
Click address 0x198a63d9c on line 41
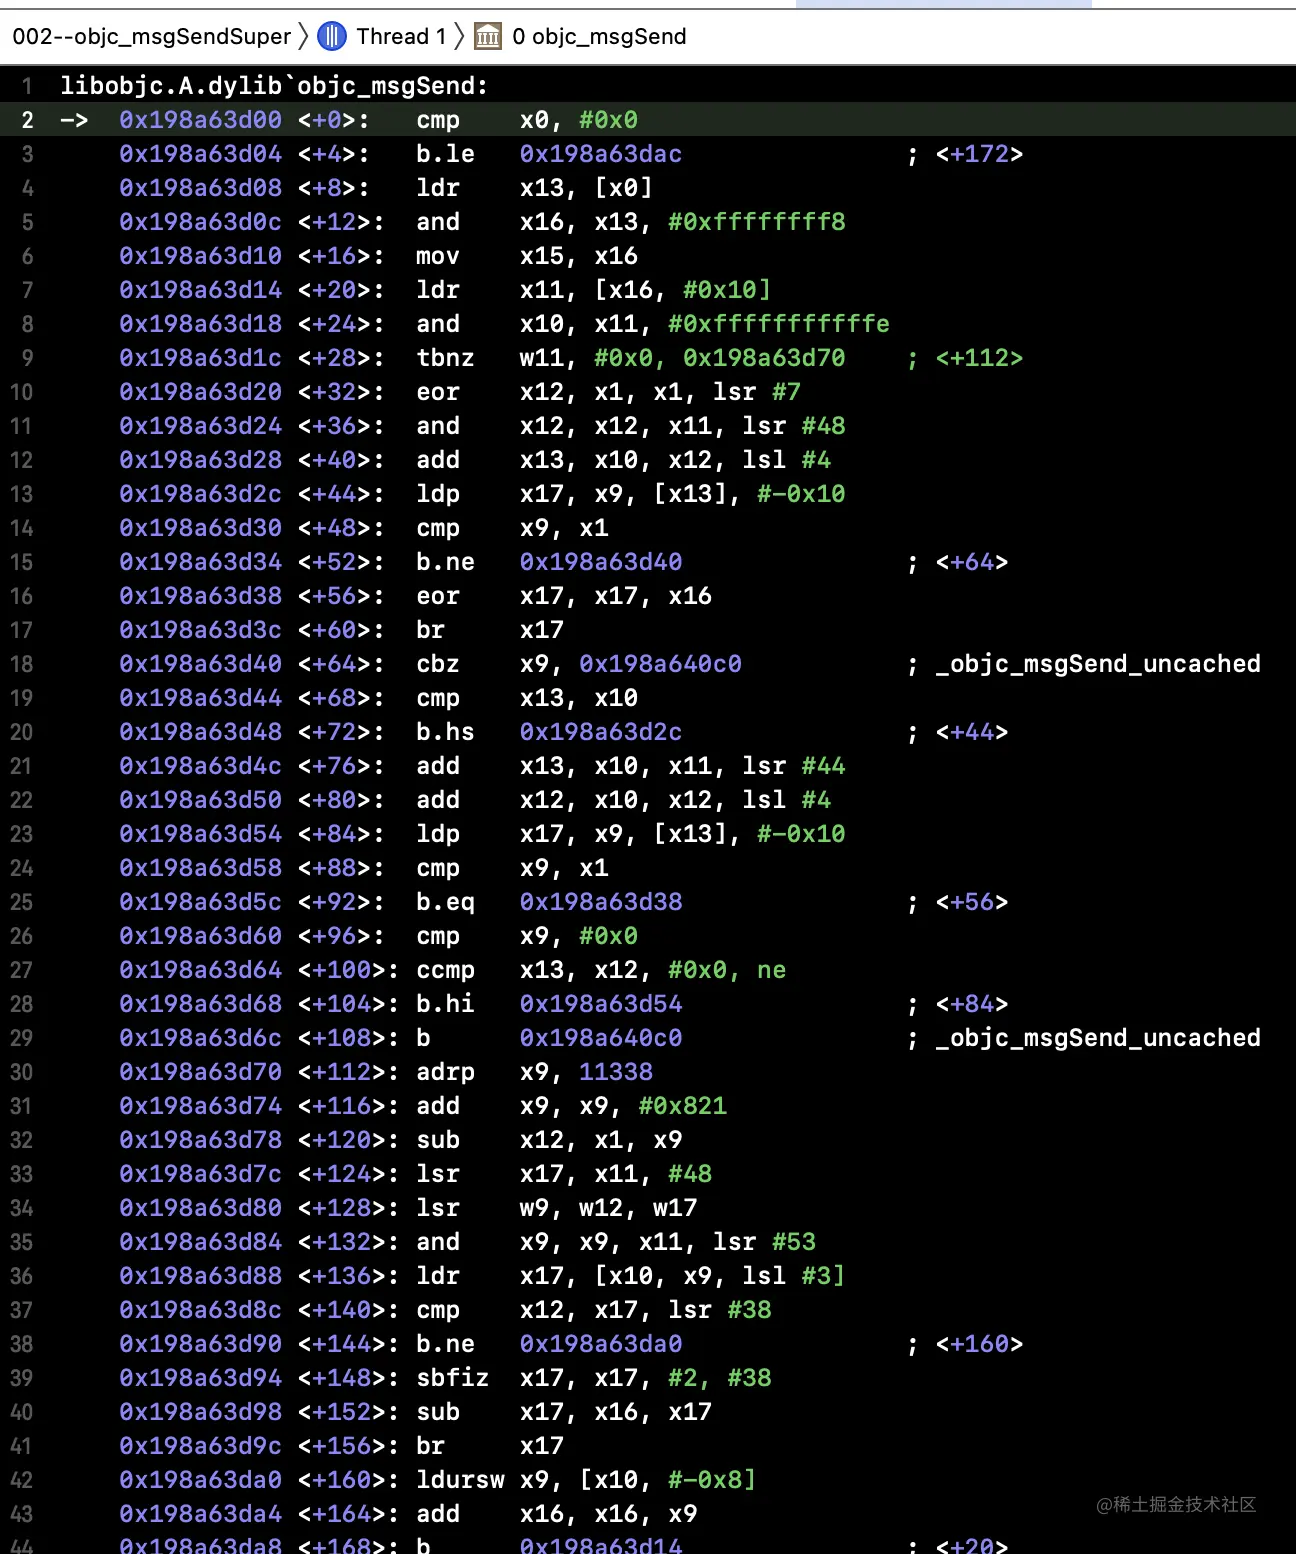[201, 1446]
